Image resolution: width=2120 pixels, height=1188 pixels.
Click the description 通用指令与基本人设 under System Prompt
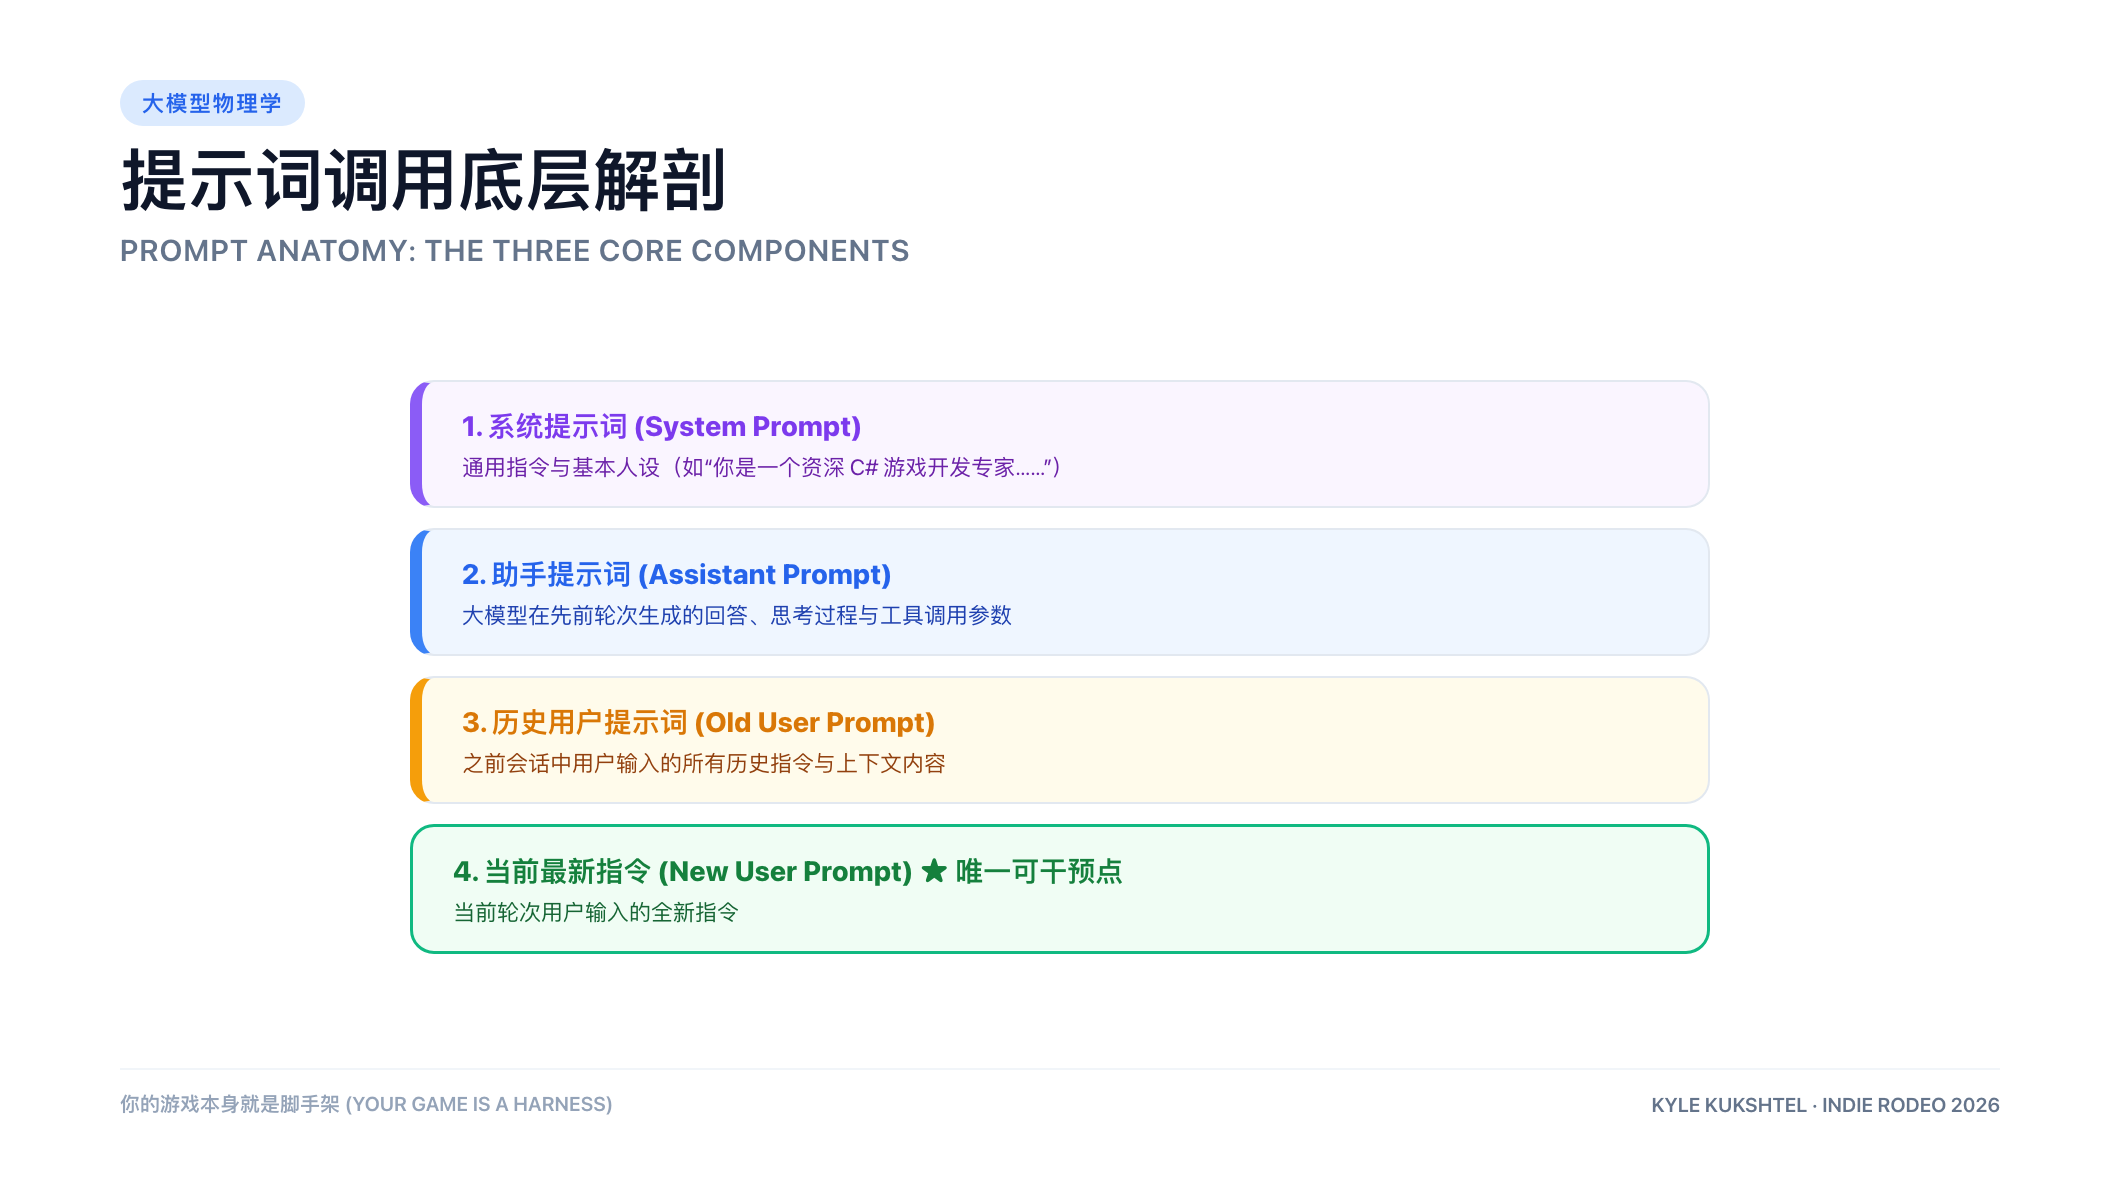point(765,468)
